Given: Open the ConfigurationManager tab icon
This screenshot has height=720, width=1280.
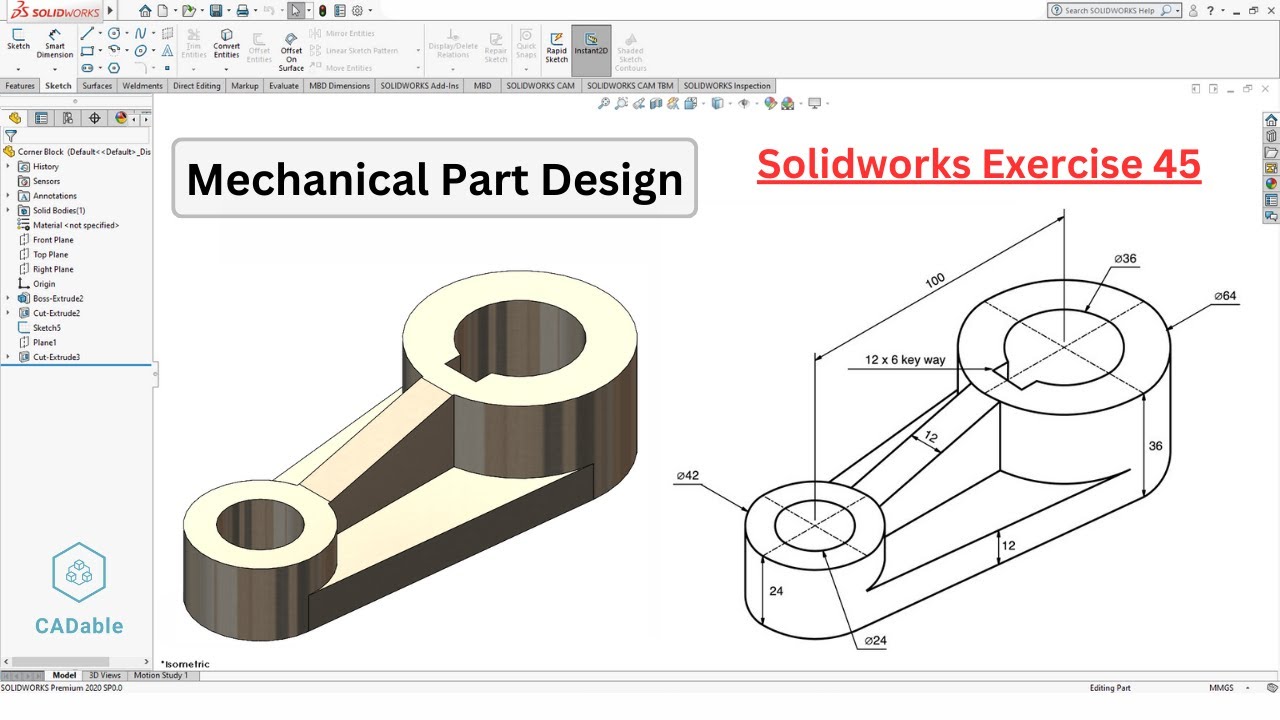Looking at the screenshot, I should coord(68,118).
